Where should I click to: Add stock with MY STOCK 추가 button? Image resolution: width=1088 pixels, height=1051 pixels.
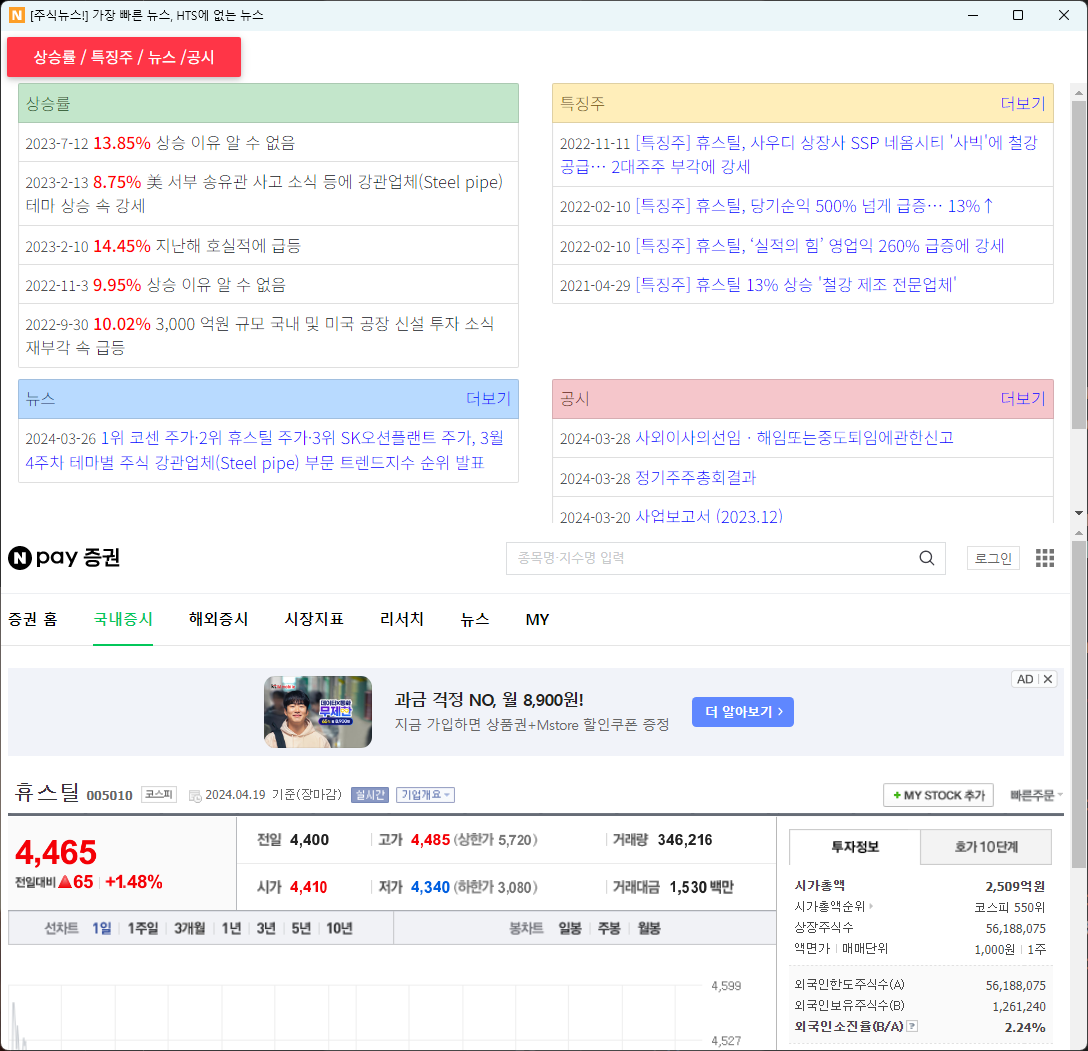[x=939, y=795]
